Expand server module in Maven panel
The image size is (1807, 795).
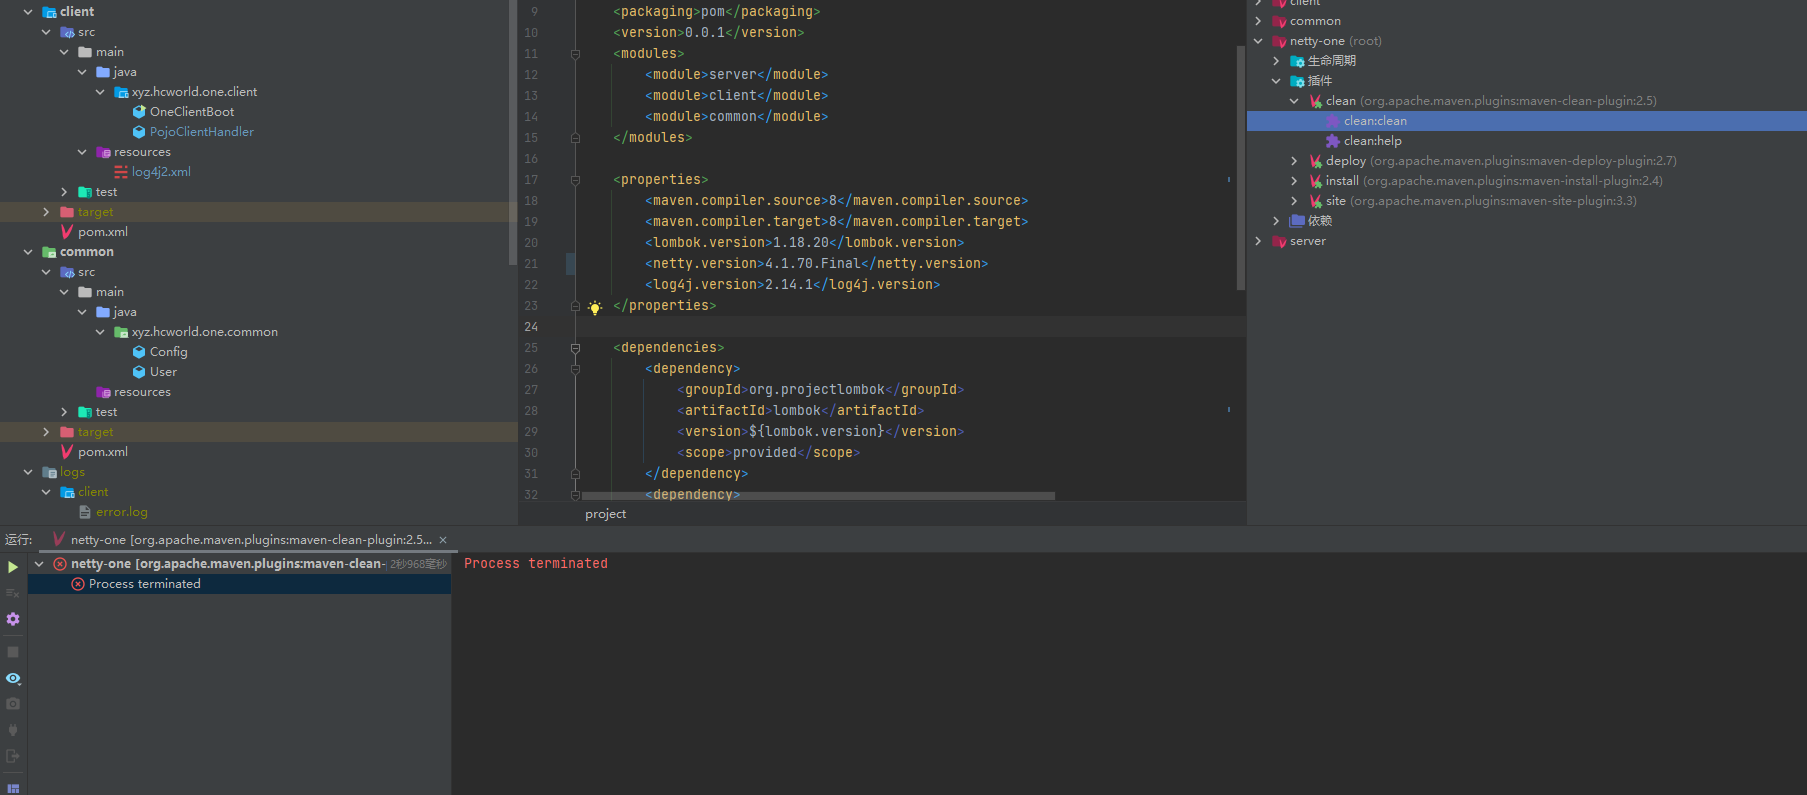click(1258, 241)
